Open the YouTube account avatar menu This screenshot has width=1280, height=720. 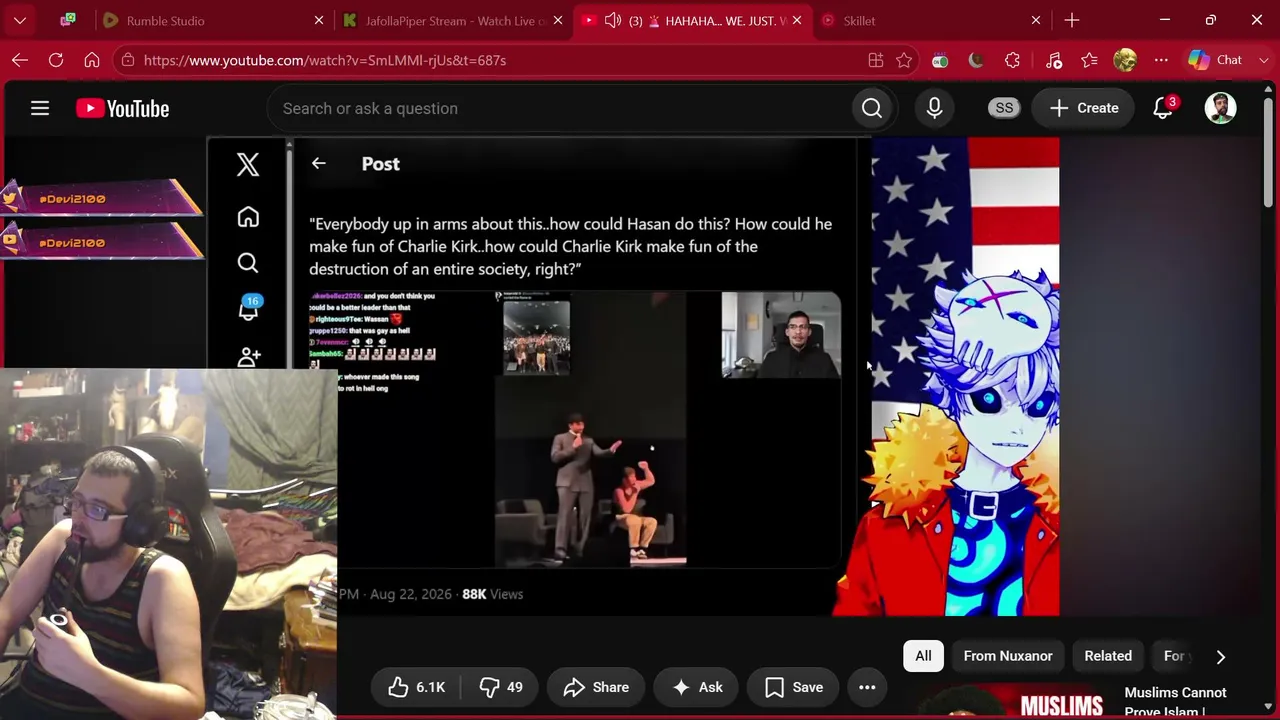pyautogui.click(x=1220, y=108)
